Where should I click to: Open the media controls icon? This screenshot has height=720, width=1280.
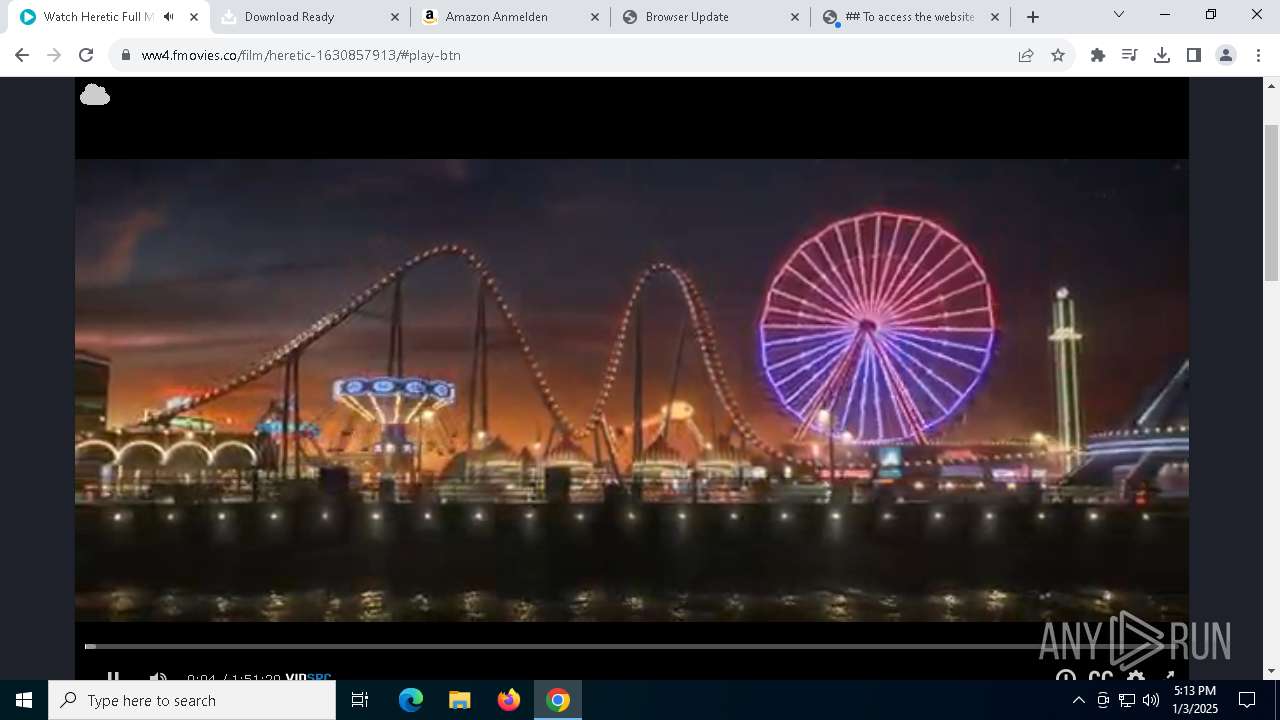[1130, 55]
